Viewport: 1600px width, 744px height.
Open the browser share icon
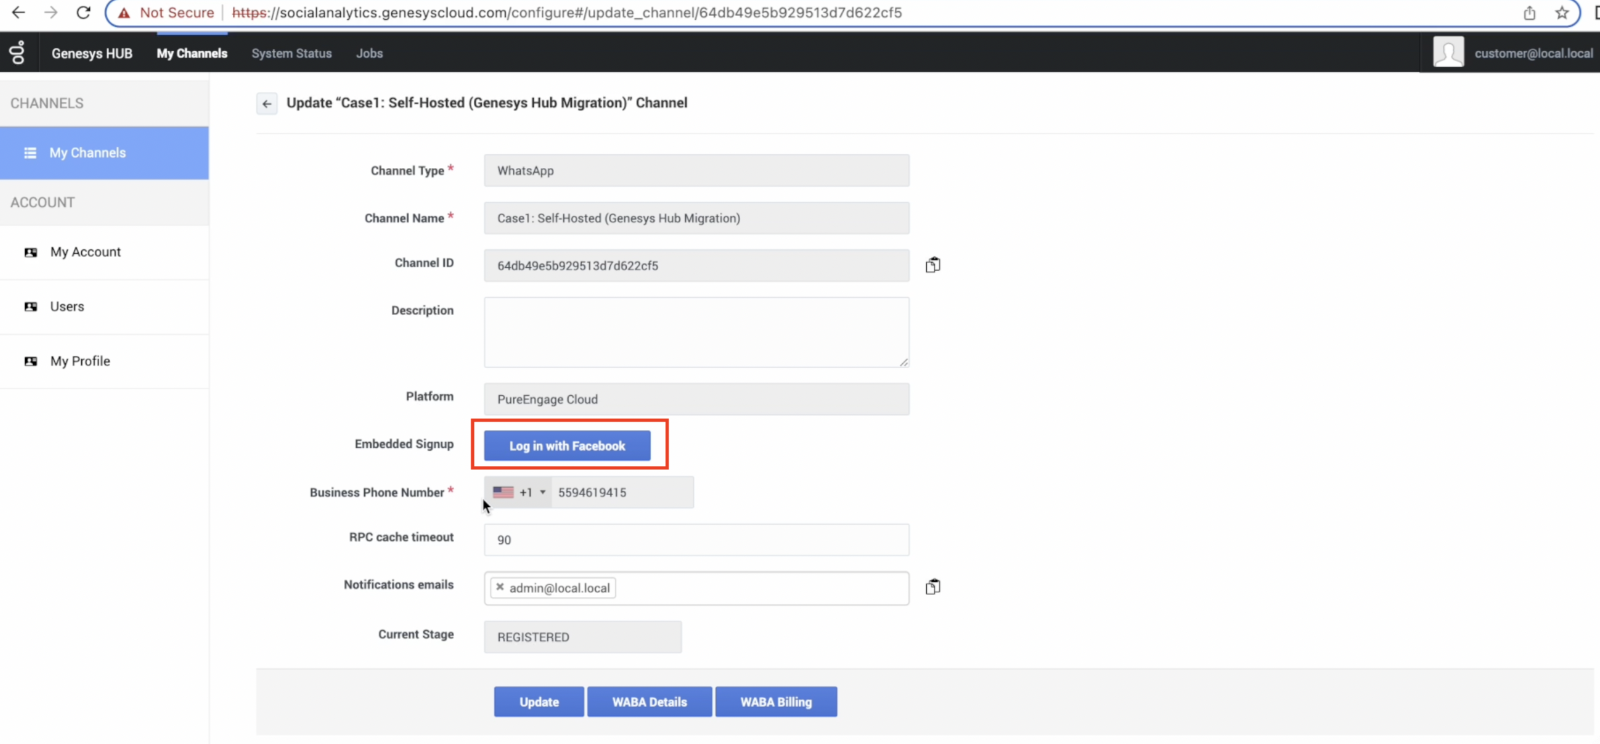coord(1529,13)
